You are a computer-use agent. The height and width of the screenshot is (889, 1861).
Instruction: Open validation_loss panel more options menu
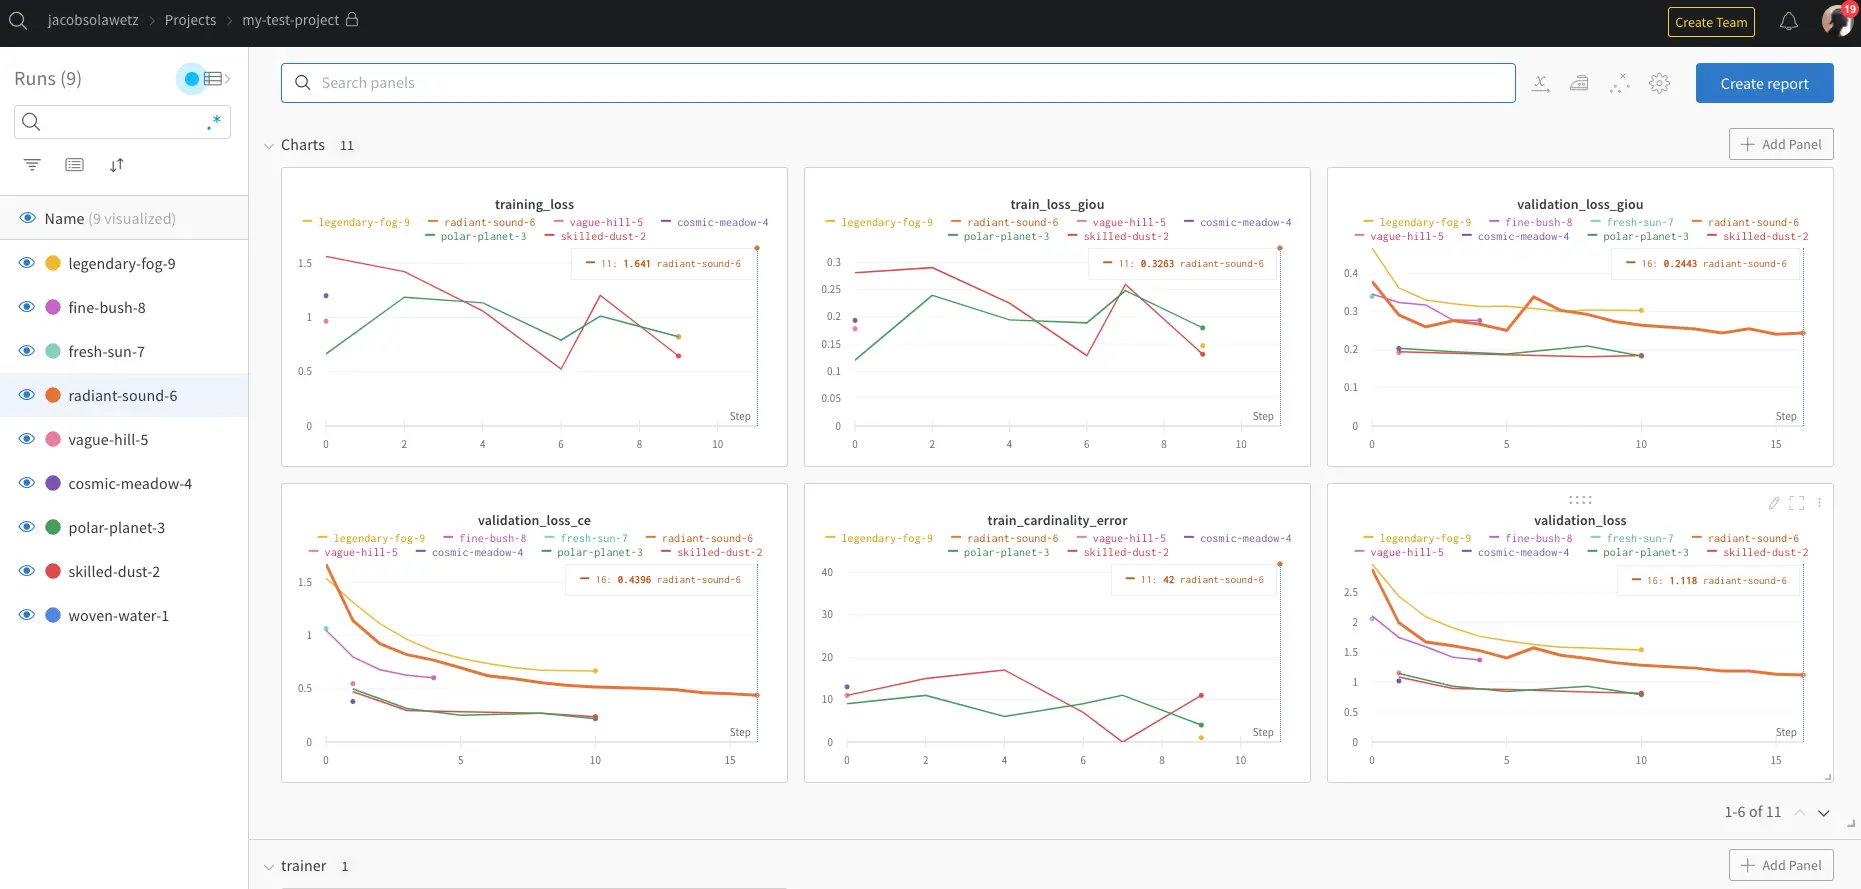pos(1819,503)
